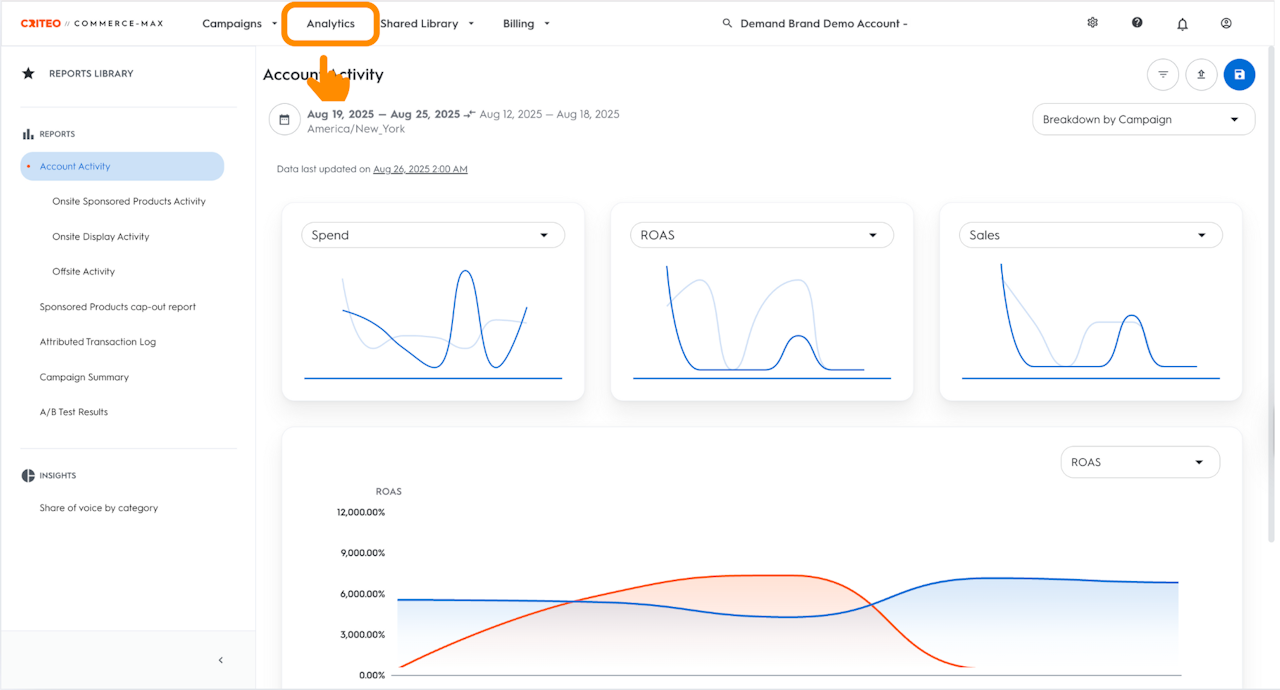The height and width of the screenshot is (690, 1280).
Task: Expand the Breakdown by Campaign dropdown
Action: (x=1142, y=120)
